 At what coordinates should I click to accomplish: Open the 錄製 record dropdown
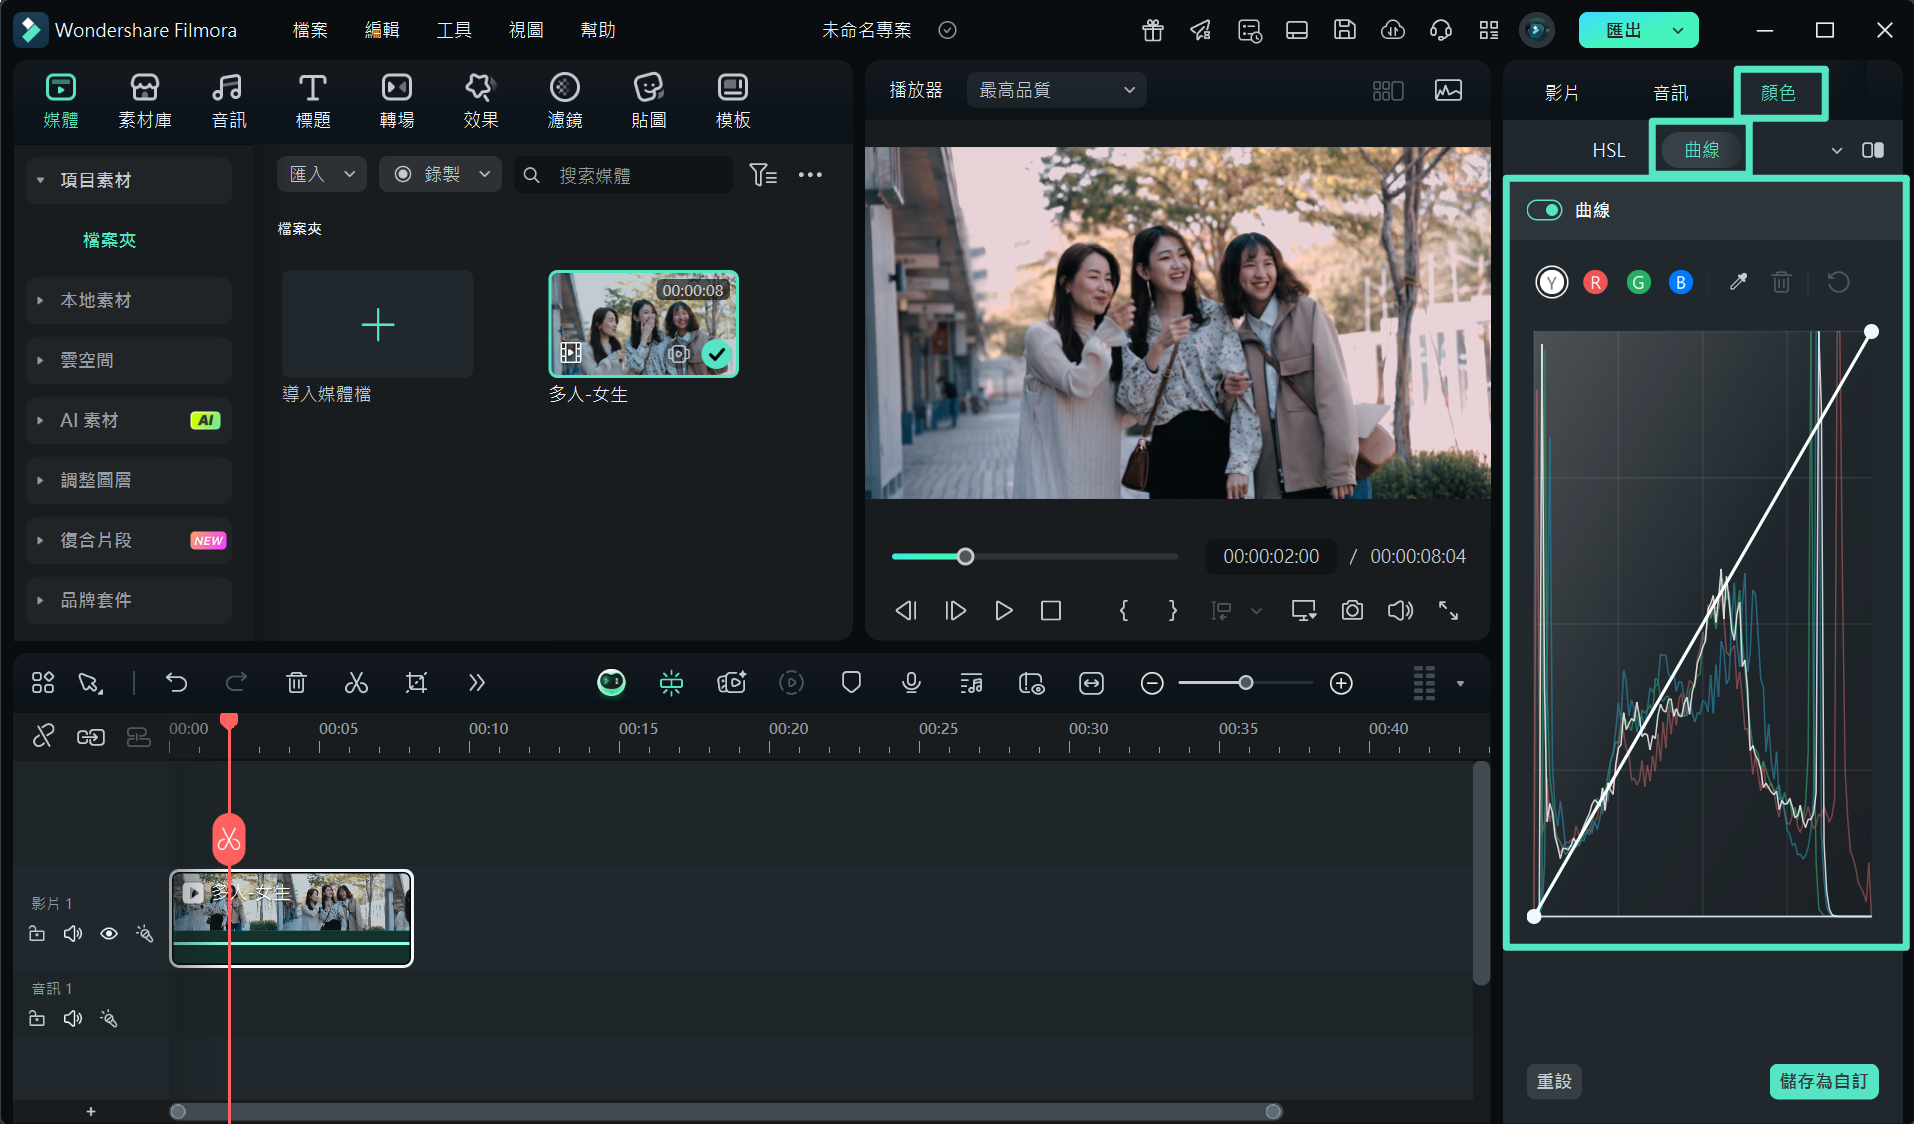click(x=440, y=174)
